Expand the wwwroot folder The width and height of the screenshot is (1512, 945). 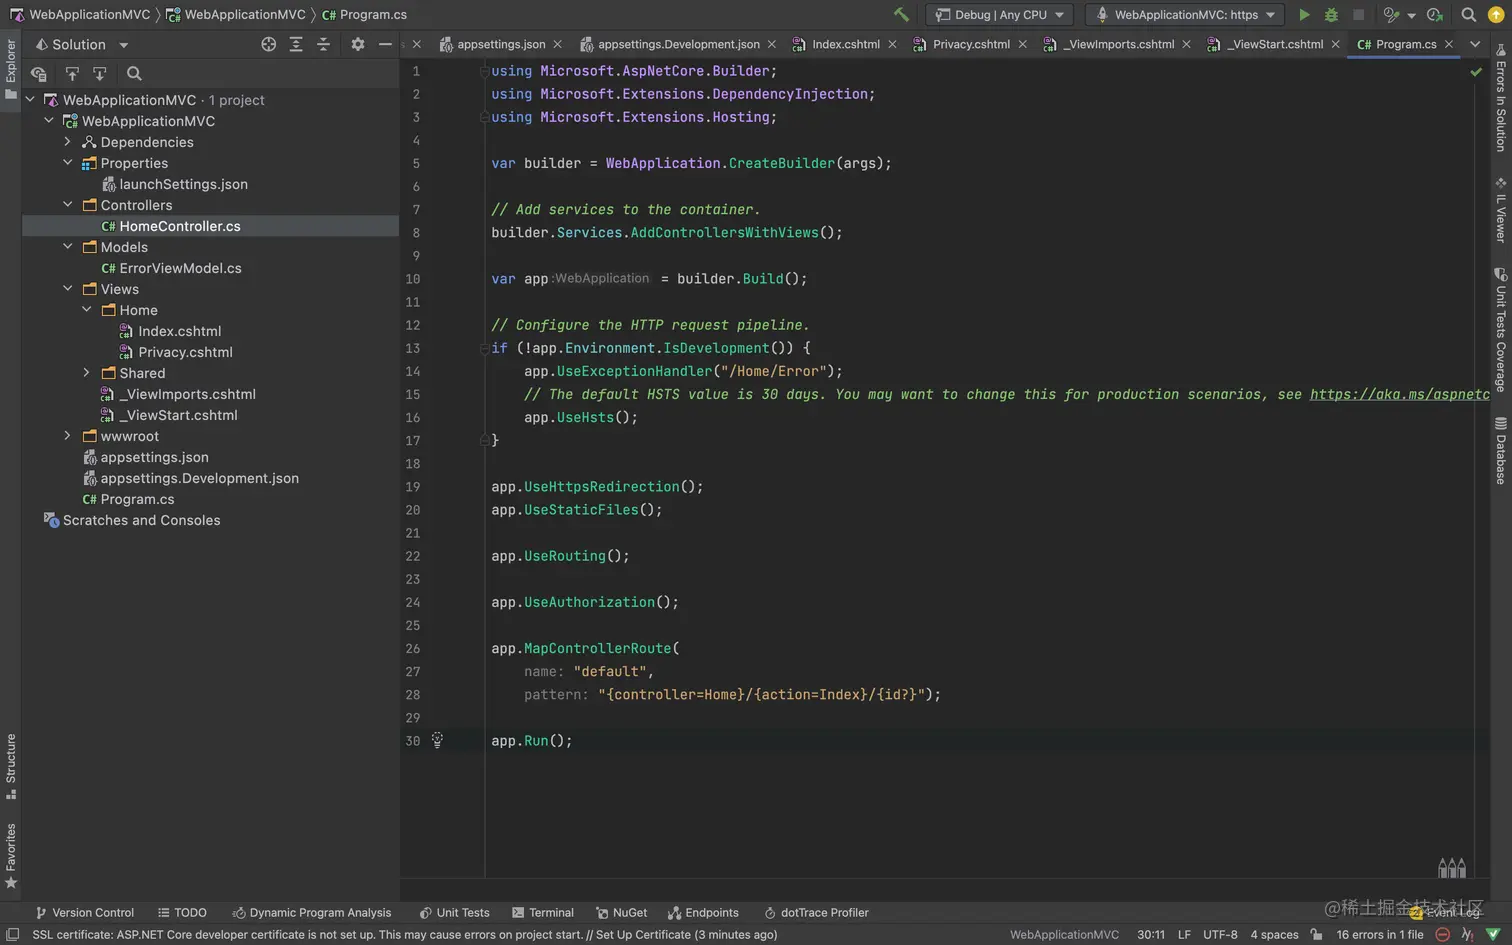point(68,436)
